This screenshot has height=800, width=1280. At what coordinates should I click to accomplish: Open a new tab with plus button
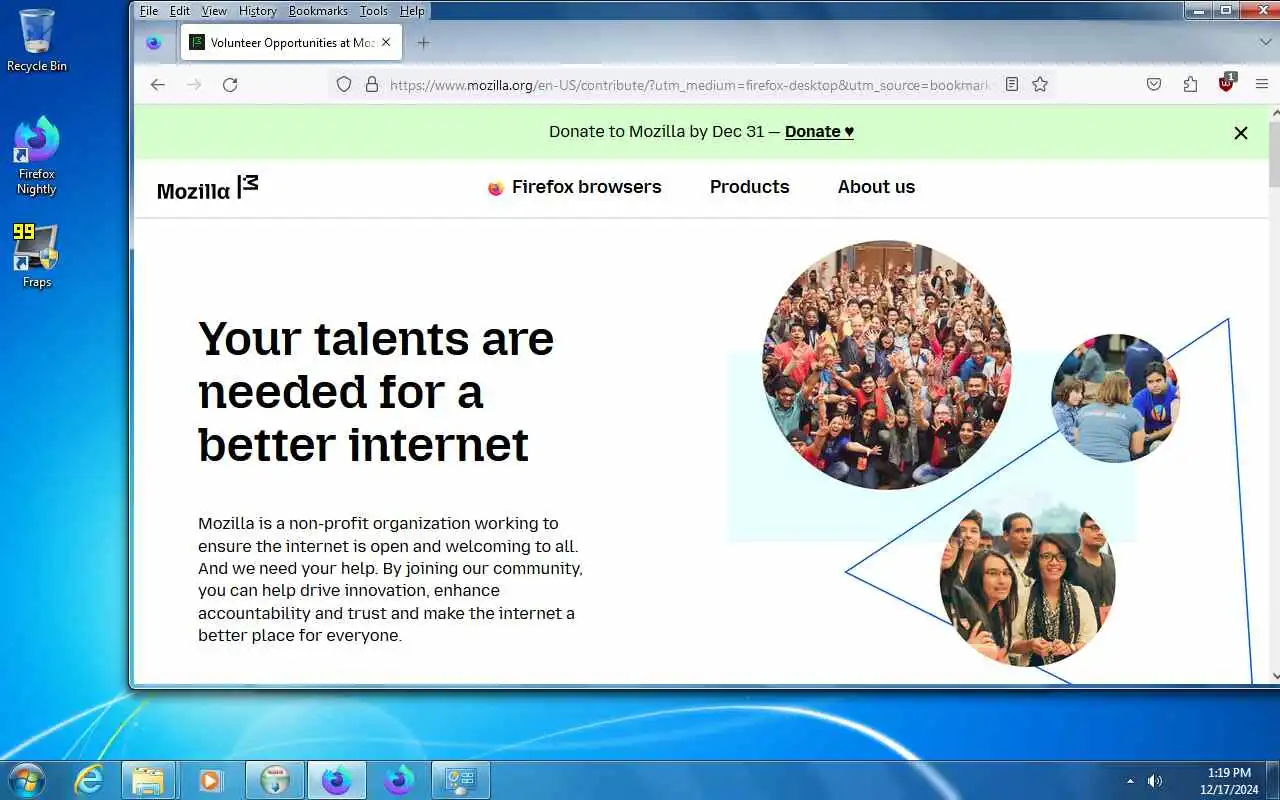[423, 43]
